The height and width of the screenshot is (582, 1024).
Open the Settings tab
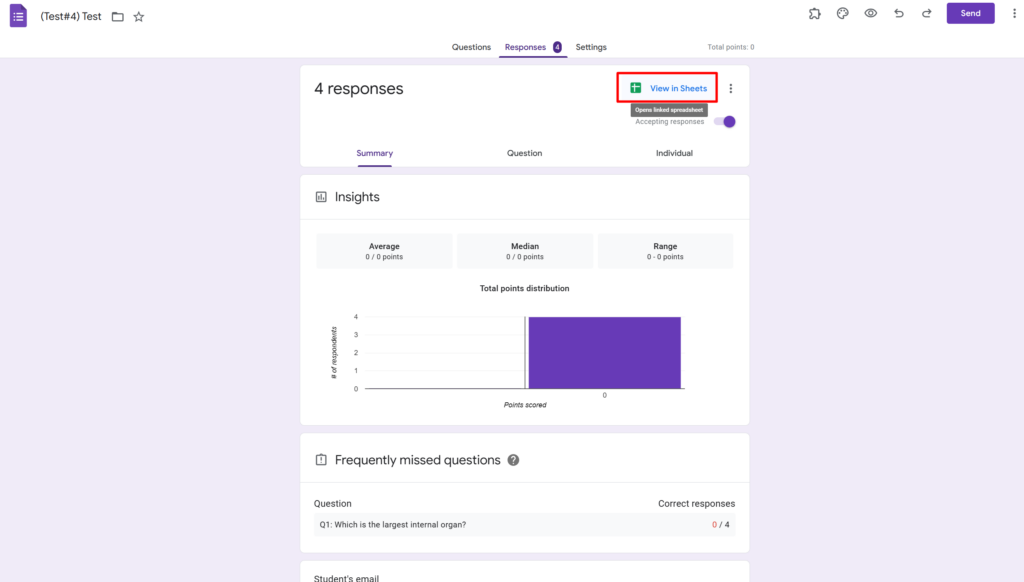(591, 47)
